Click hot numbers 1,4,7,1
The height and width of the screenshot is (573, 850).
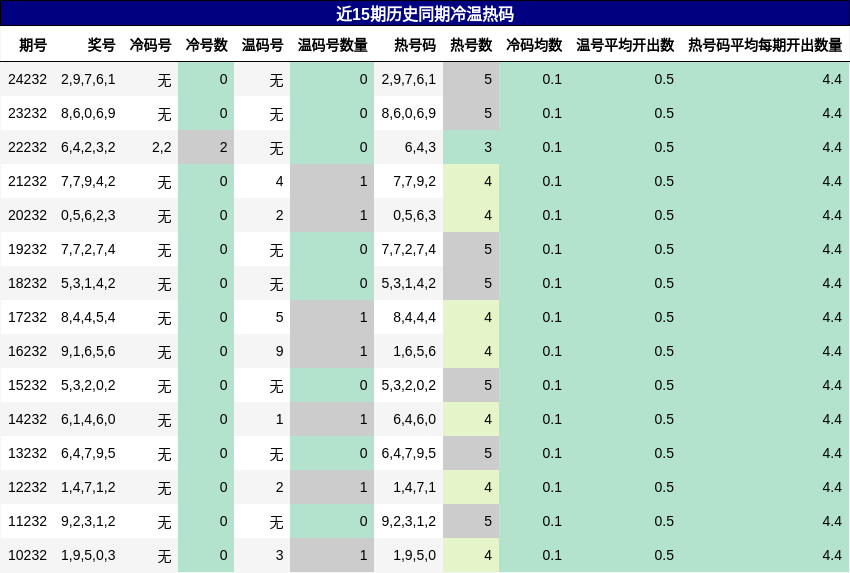click(x=415, y=487)
